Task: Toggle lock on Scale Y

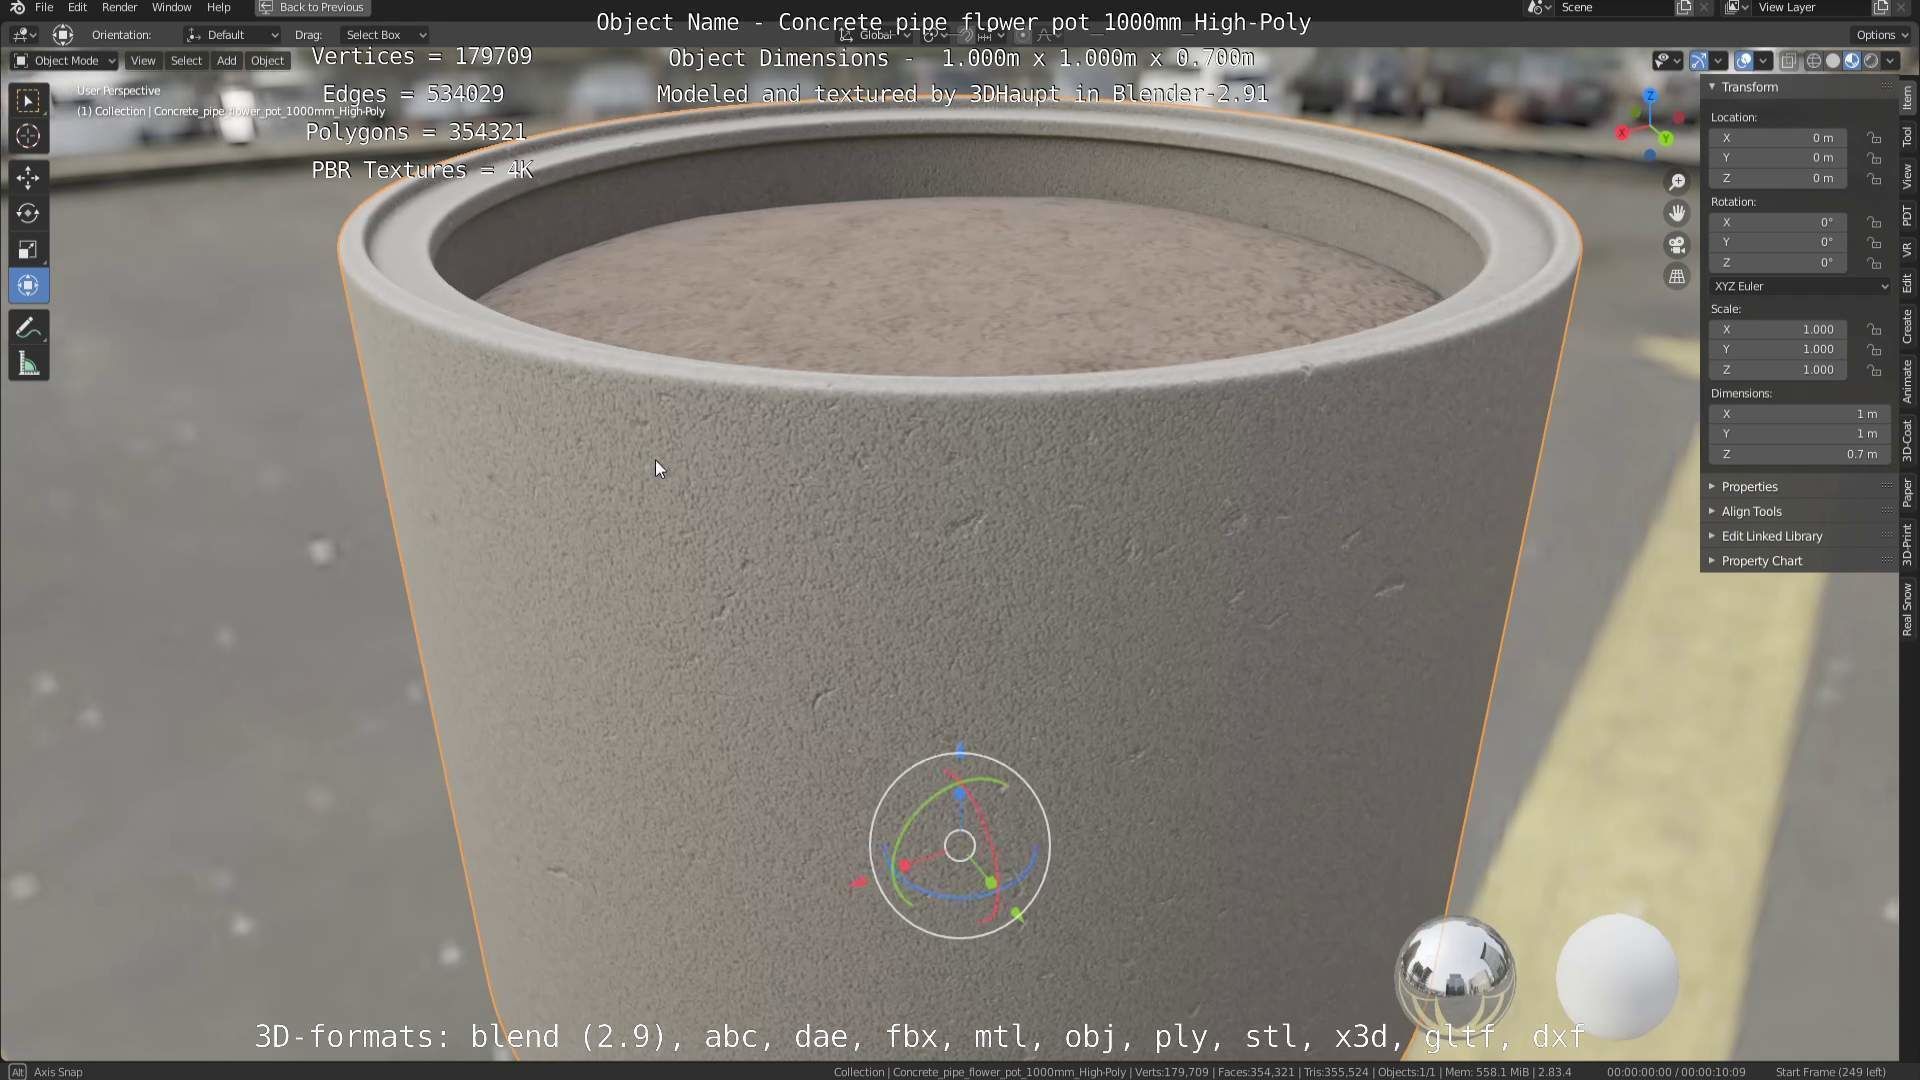Action: pos(1874,349)
